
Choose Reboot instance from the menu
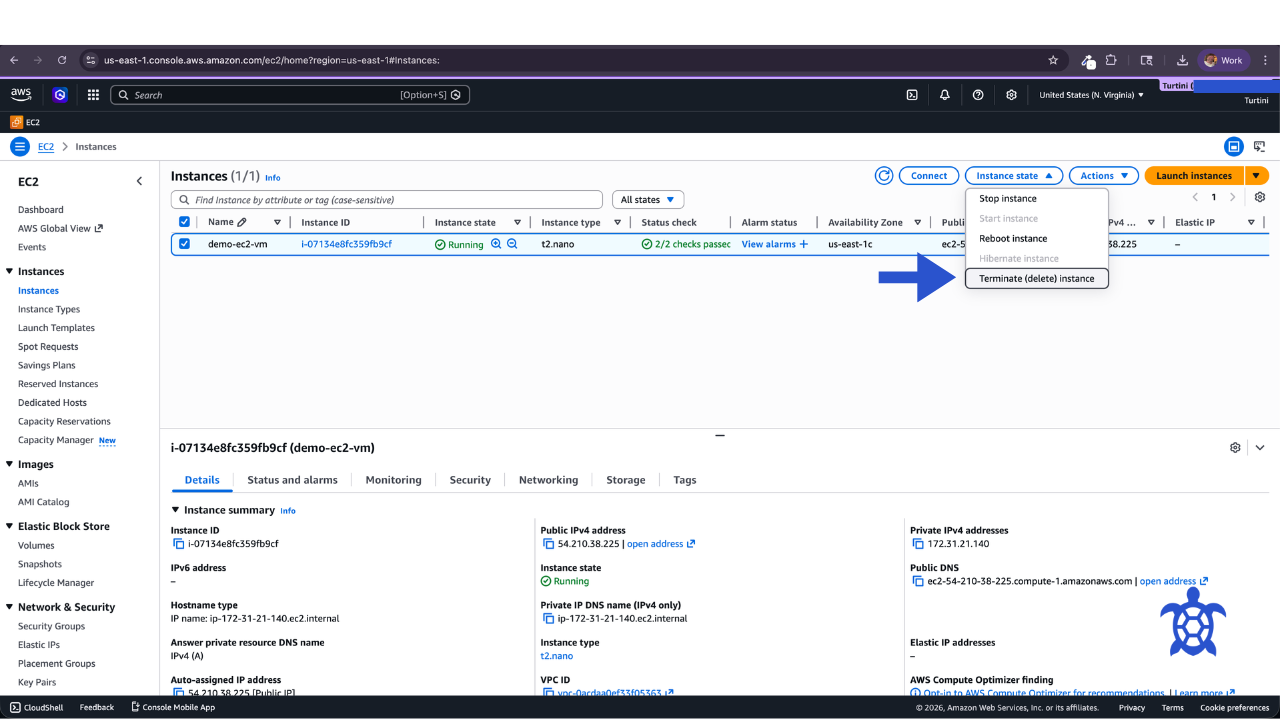pyautogui.click(x=1037, y=239)
